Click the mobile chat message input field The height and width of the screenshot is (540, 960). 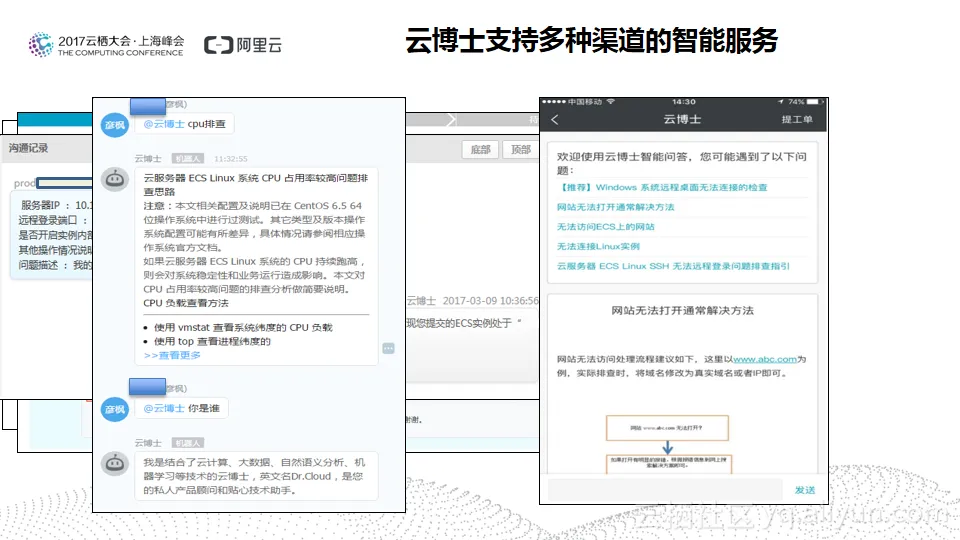point(665,490)
